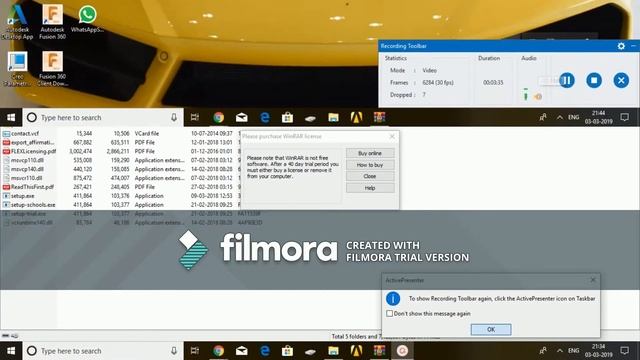This screenshot has height=360, width=640.
Task: Stop the recording in Recording Toolbar
Action: click(594, 80)
